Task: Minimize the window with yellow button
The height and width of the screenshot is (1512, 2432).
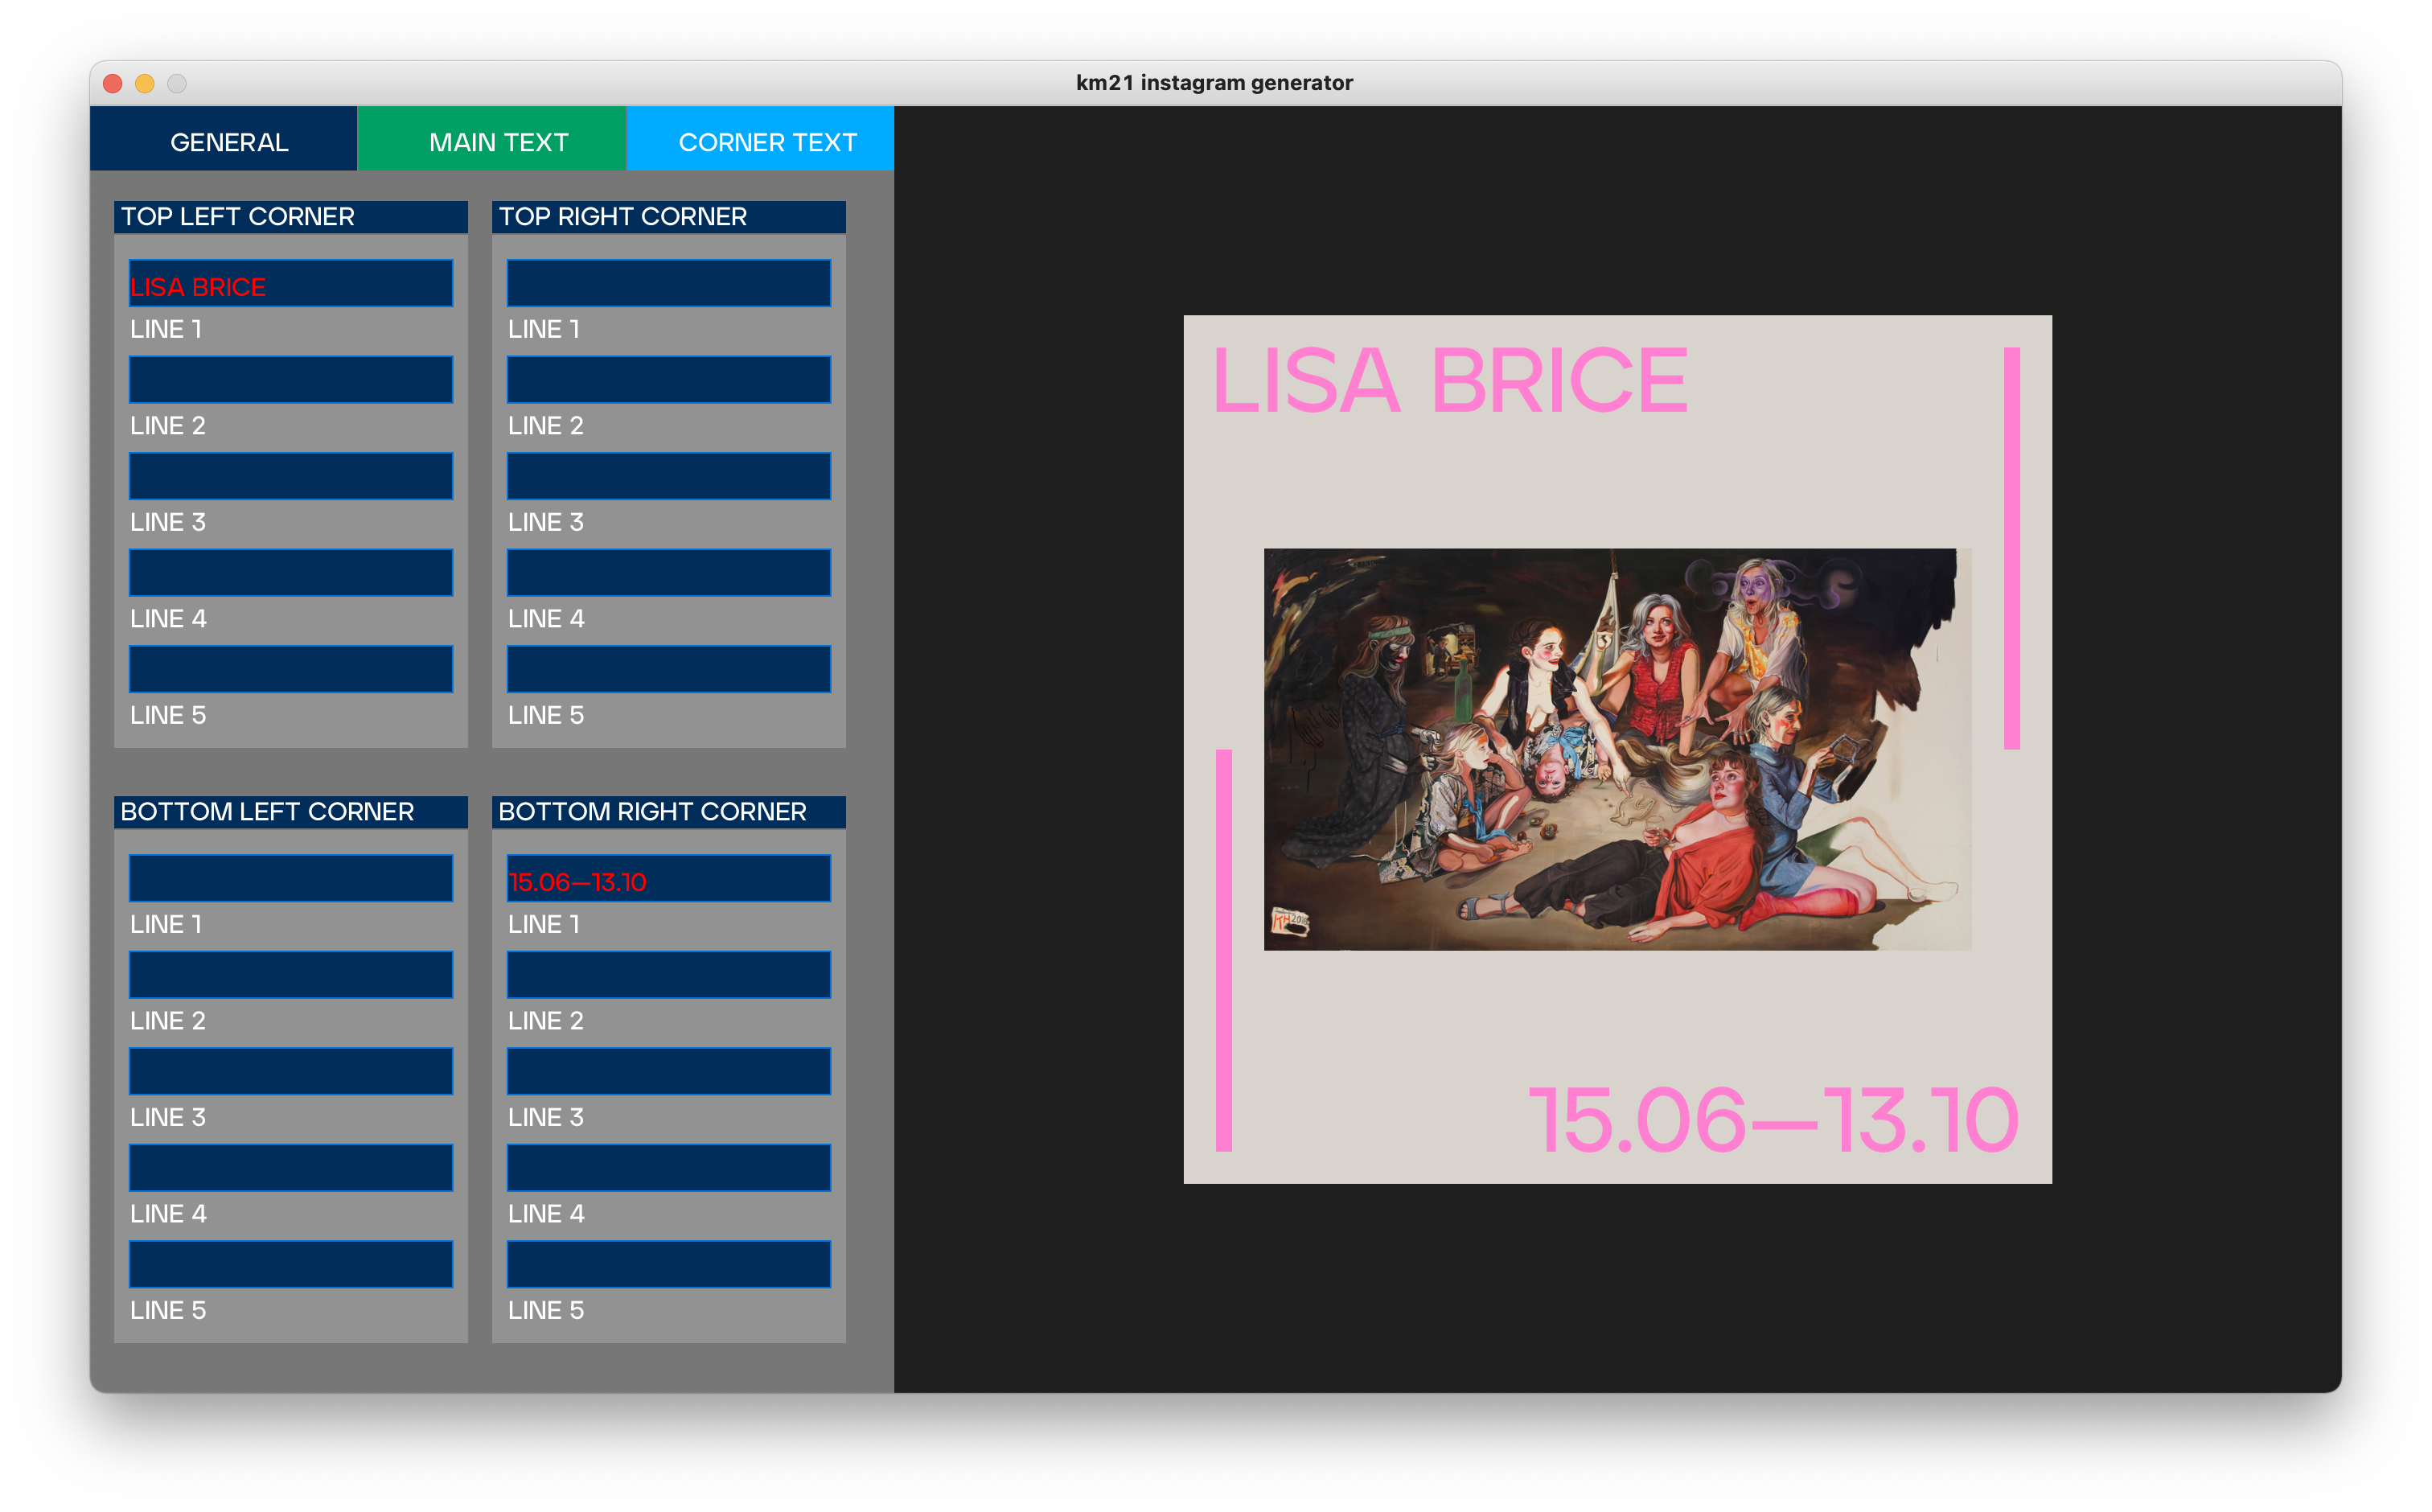Action: 145,84
